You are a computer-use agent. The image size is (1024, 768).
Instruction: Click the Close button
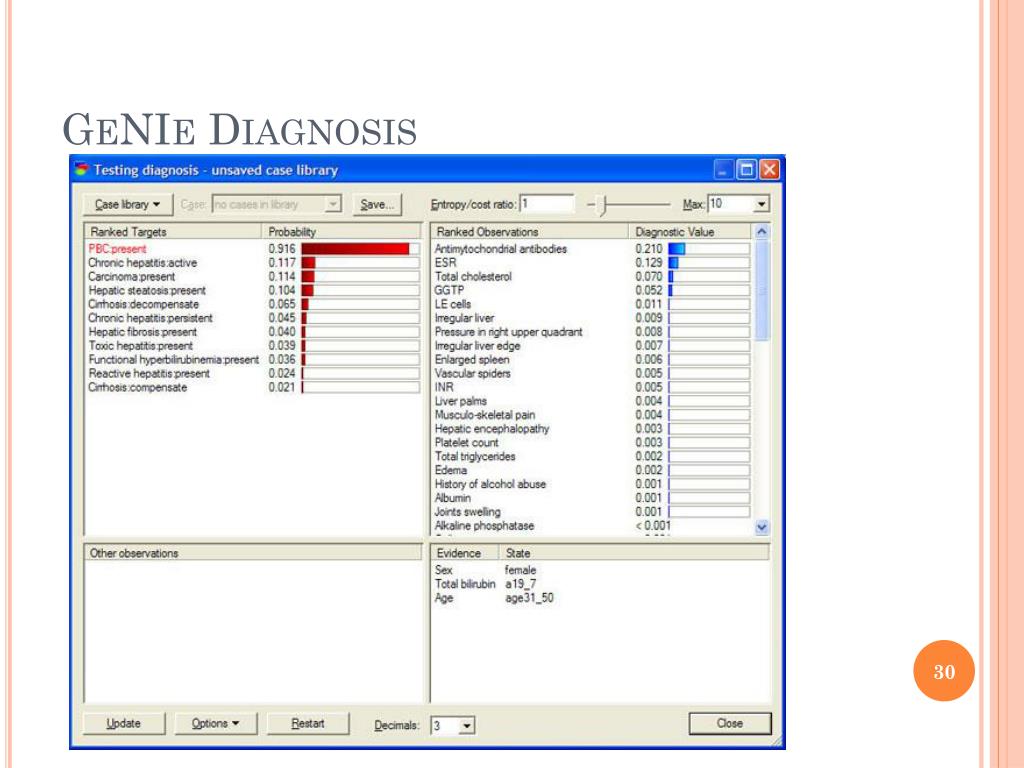(x=729, y=724)
